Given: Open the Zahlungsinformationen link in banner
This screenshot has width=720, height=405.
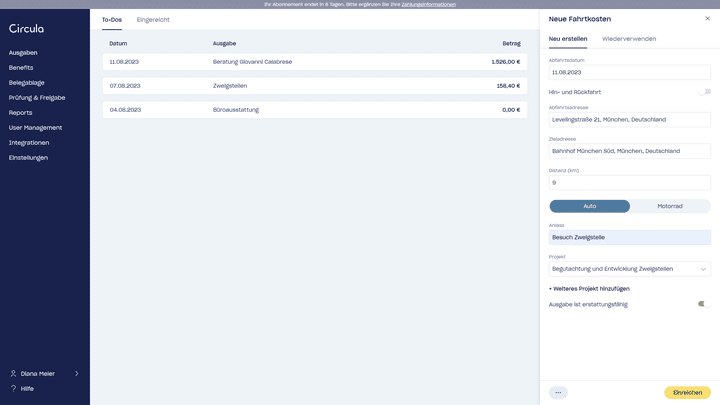Looking at the screenshot, I should pos(428,4).
